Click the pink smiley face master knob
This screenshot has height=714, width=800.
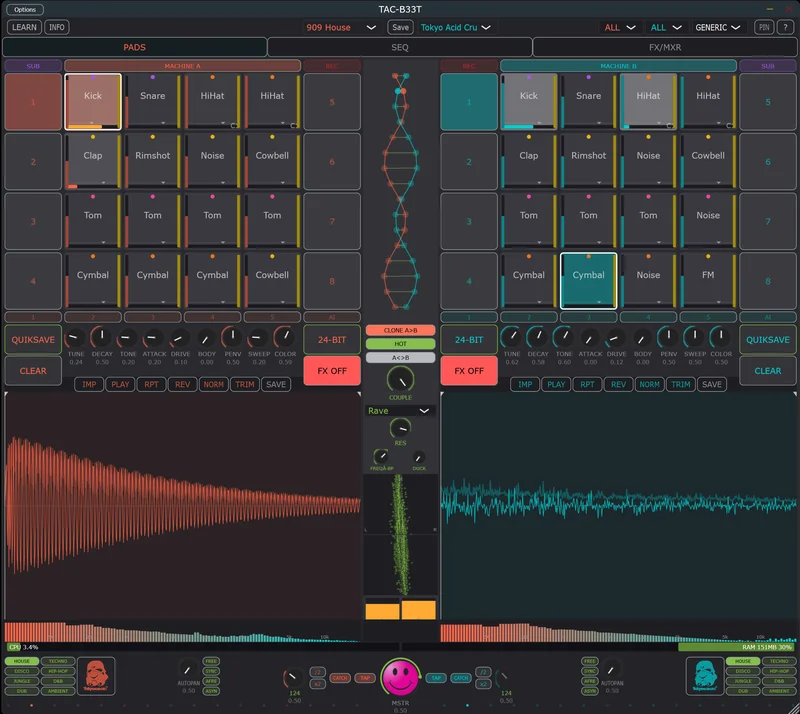(400, 677)
